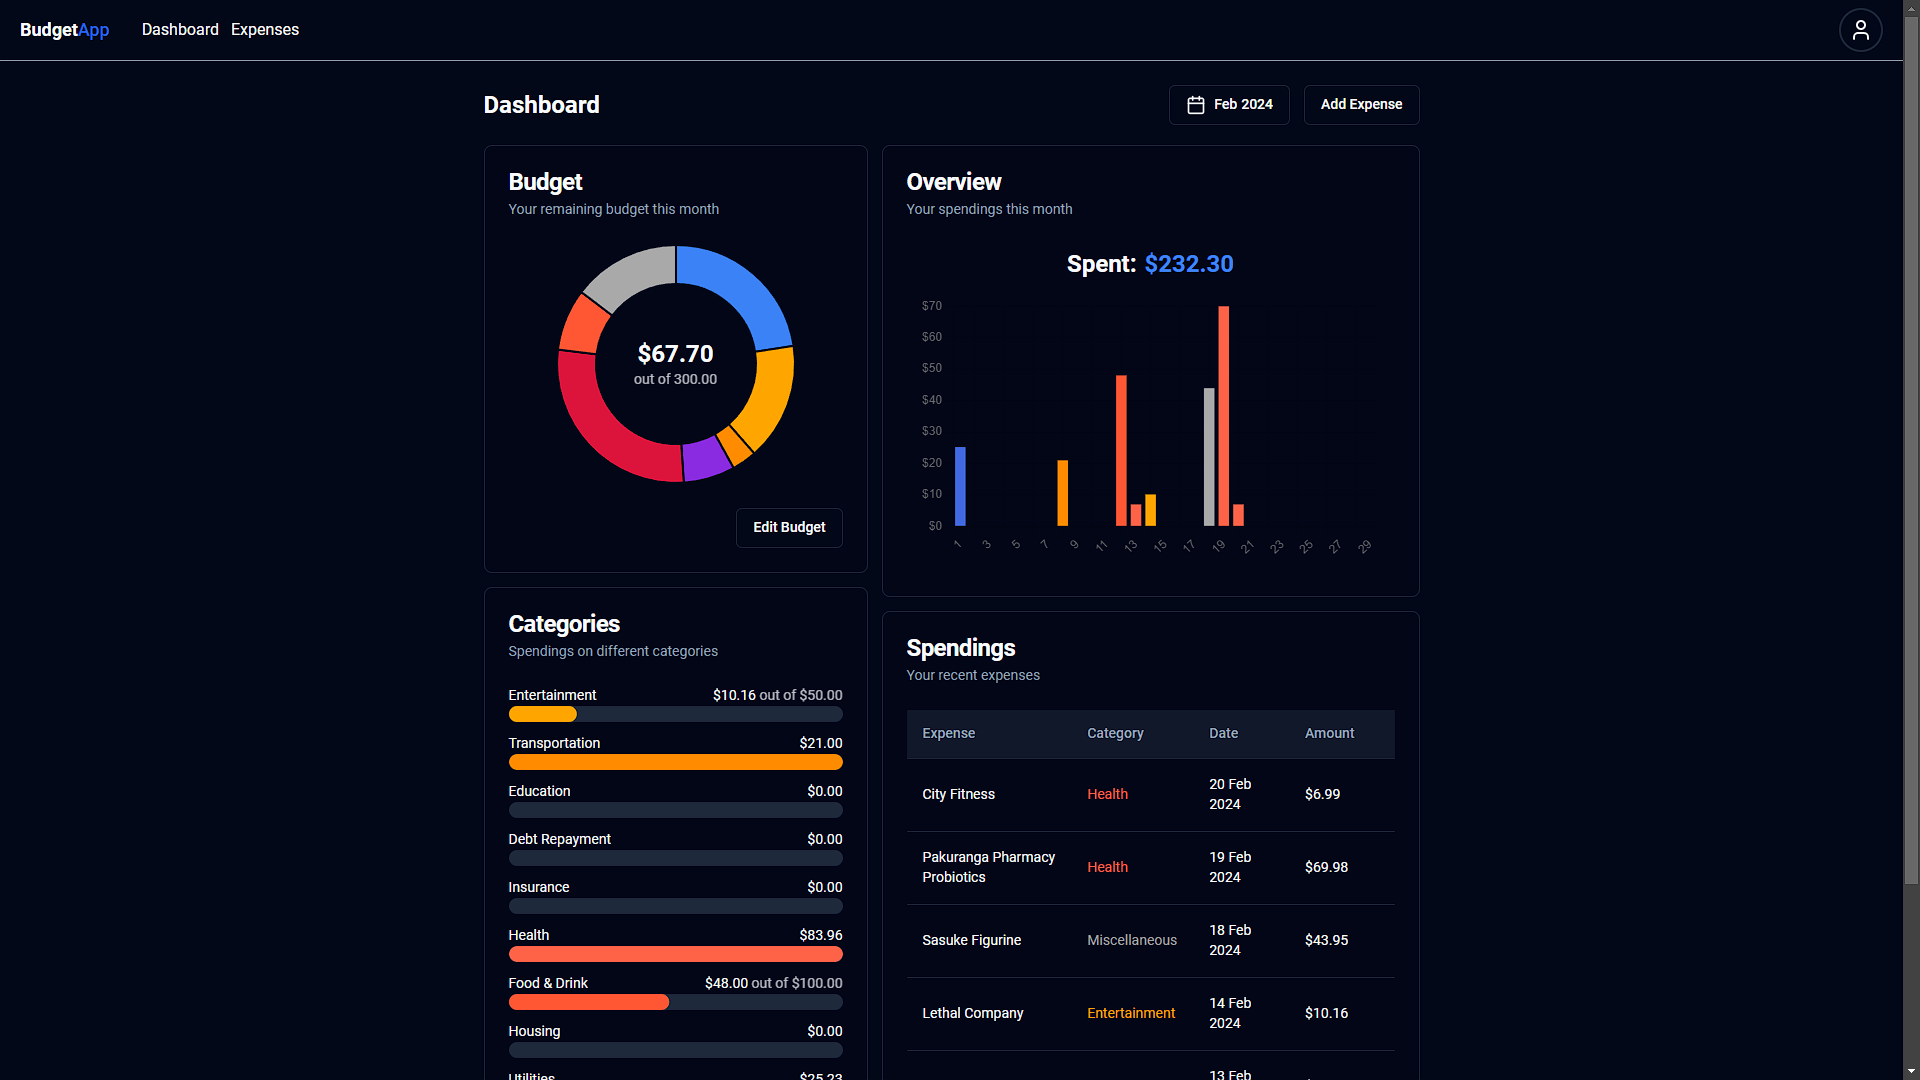Select the City Fitness expense row
Image resolution: width=1920 pixels, height=1080 pixels.
(x=1150, y=795)
